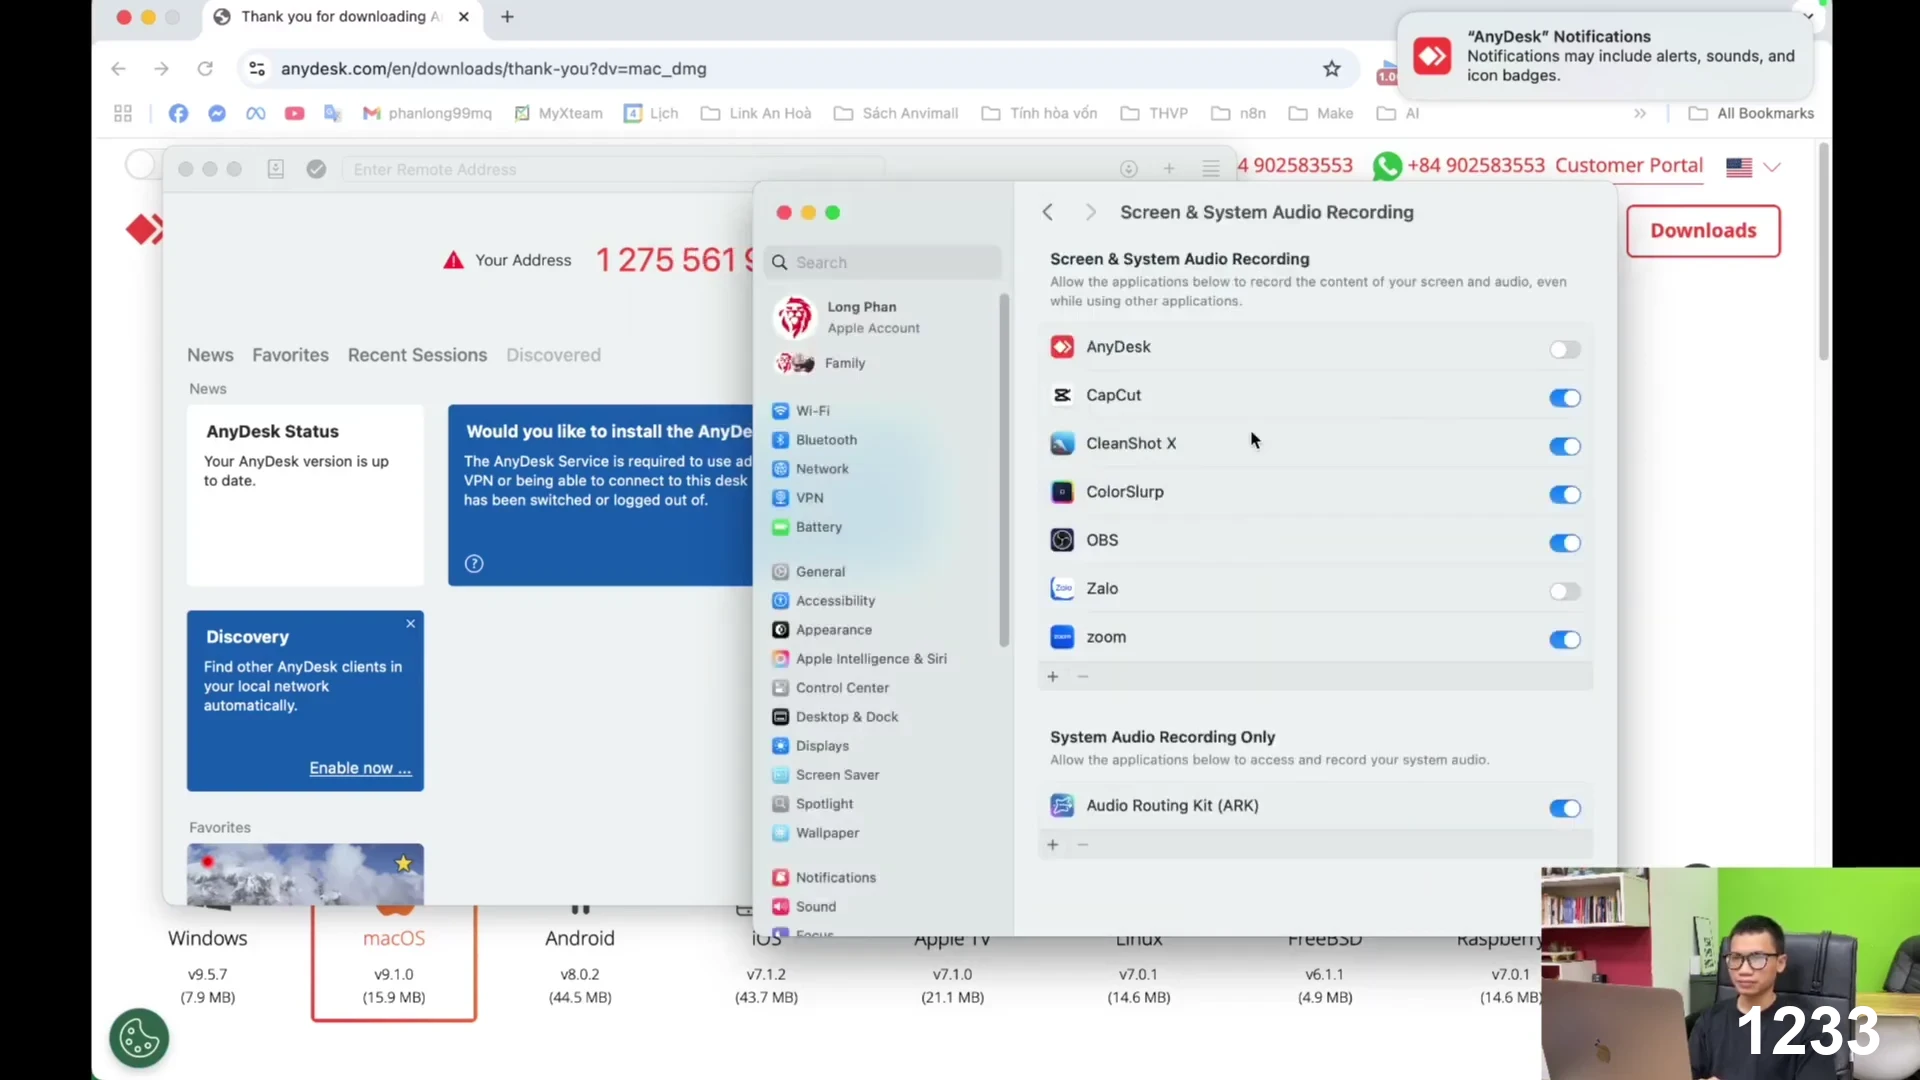Toggle ColorSlurp screen recording permission
The image size is (1920, 1080).
tap(1565, 495)
